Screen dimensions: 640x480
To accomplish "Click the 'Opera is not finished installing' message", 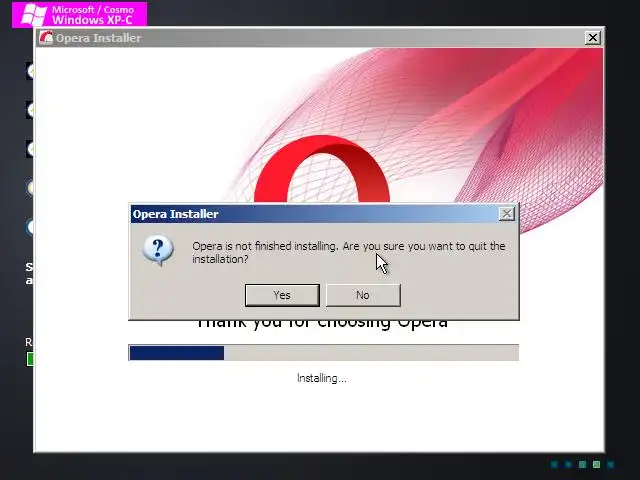I will [349, 253].
